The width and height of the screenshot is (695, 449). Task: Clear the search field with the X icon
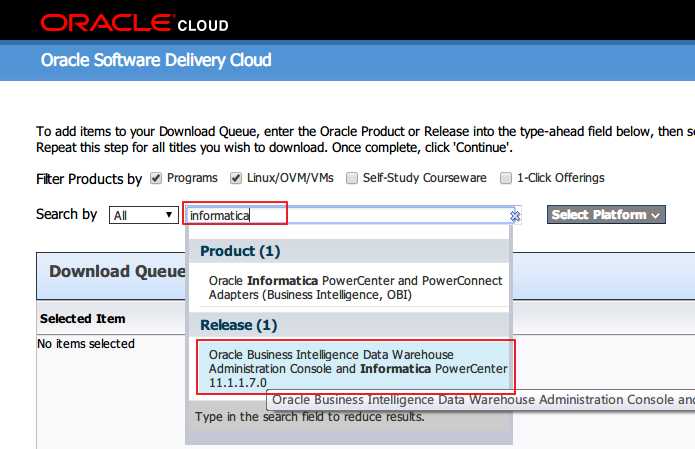tap(515, 216)
